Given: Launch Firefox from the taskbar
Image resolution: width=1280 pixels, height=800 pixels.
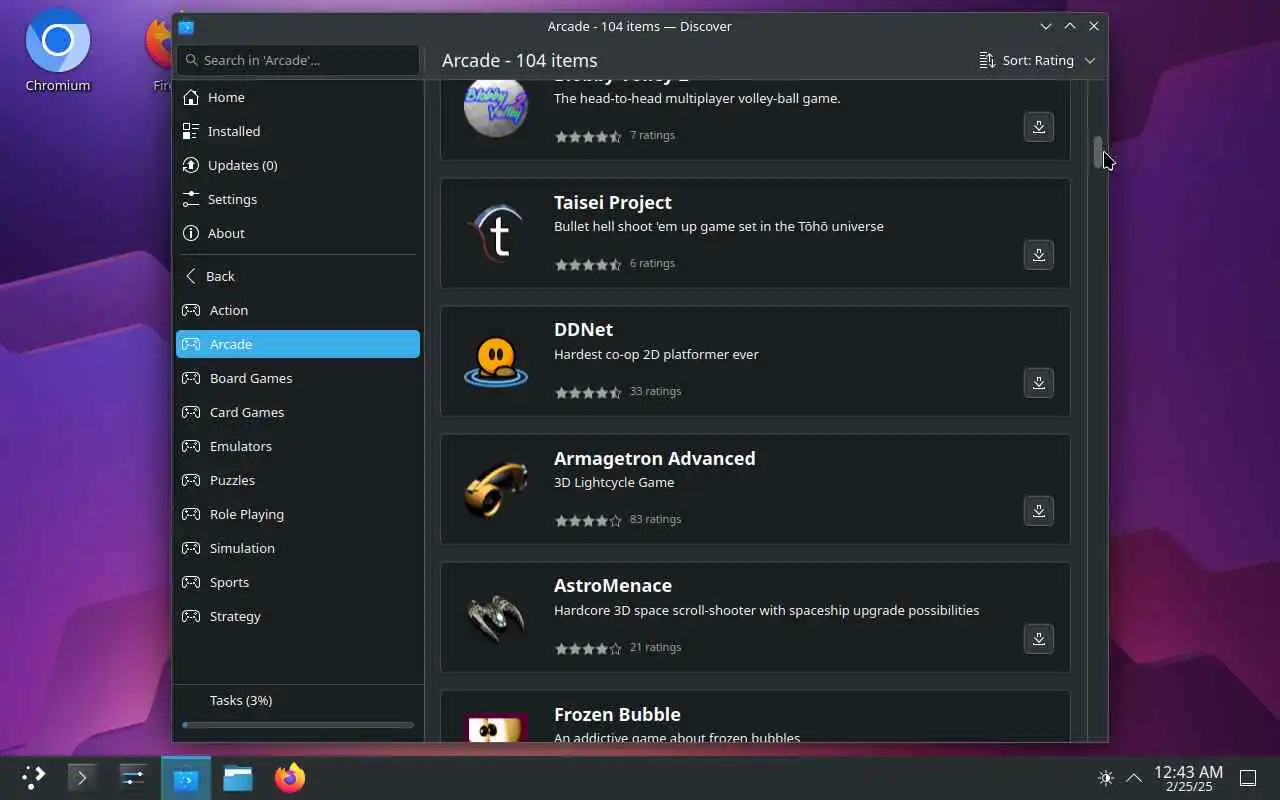Looking at the screenshot, I should point(290,777).
